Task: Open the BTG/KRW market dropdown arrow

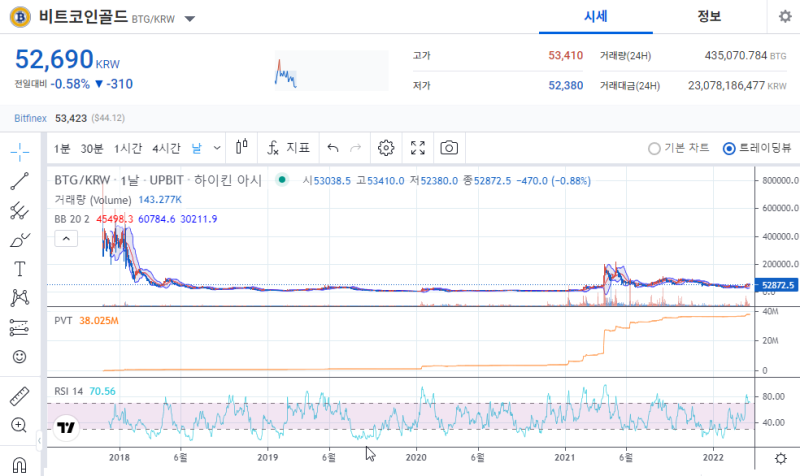Action: coord(190,19)
